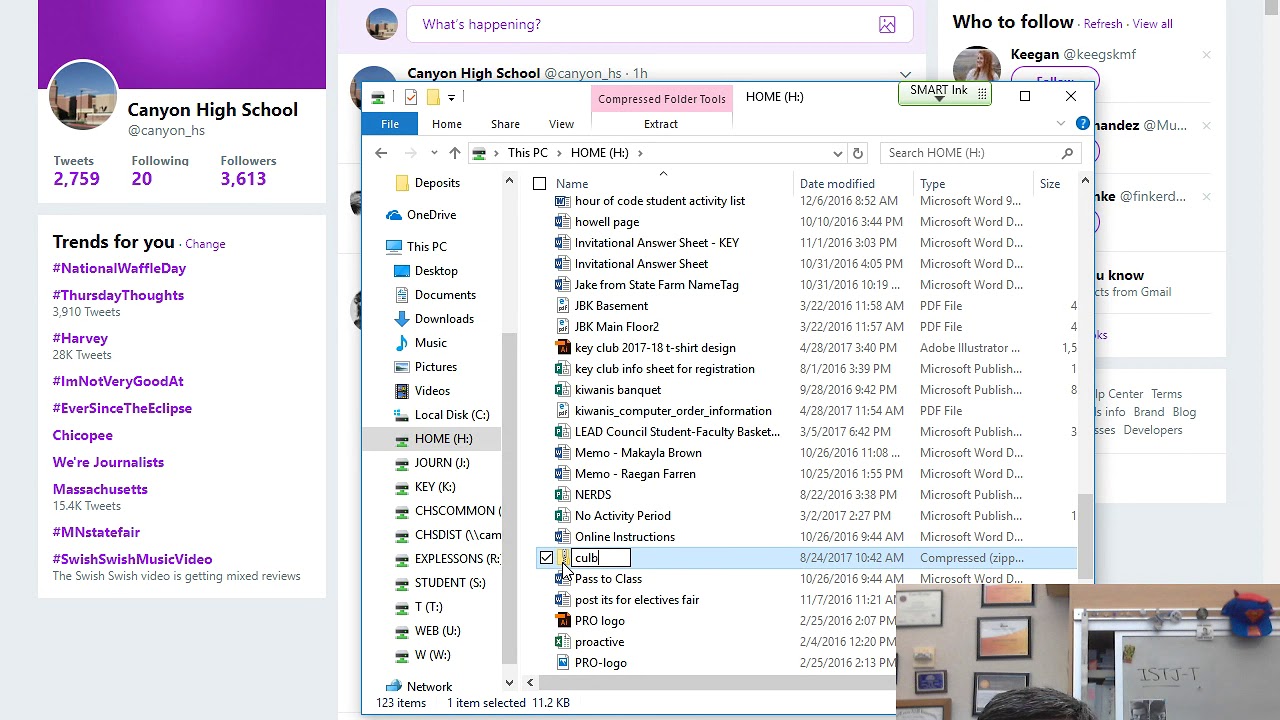
Task: Click HOME (H:) in the address path
Action: click(x=600, y=153)
